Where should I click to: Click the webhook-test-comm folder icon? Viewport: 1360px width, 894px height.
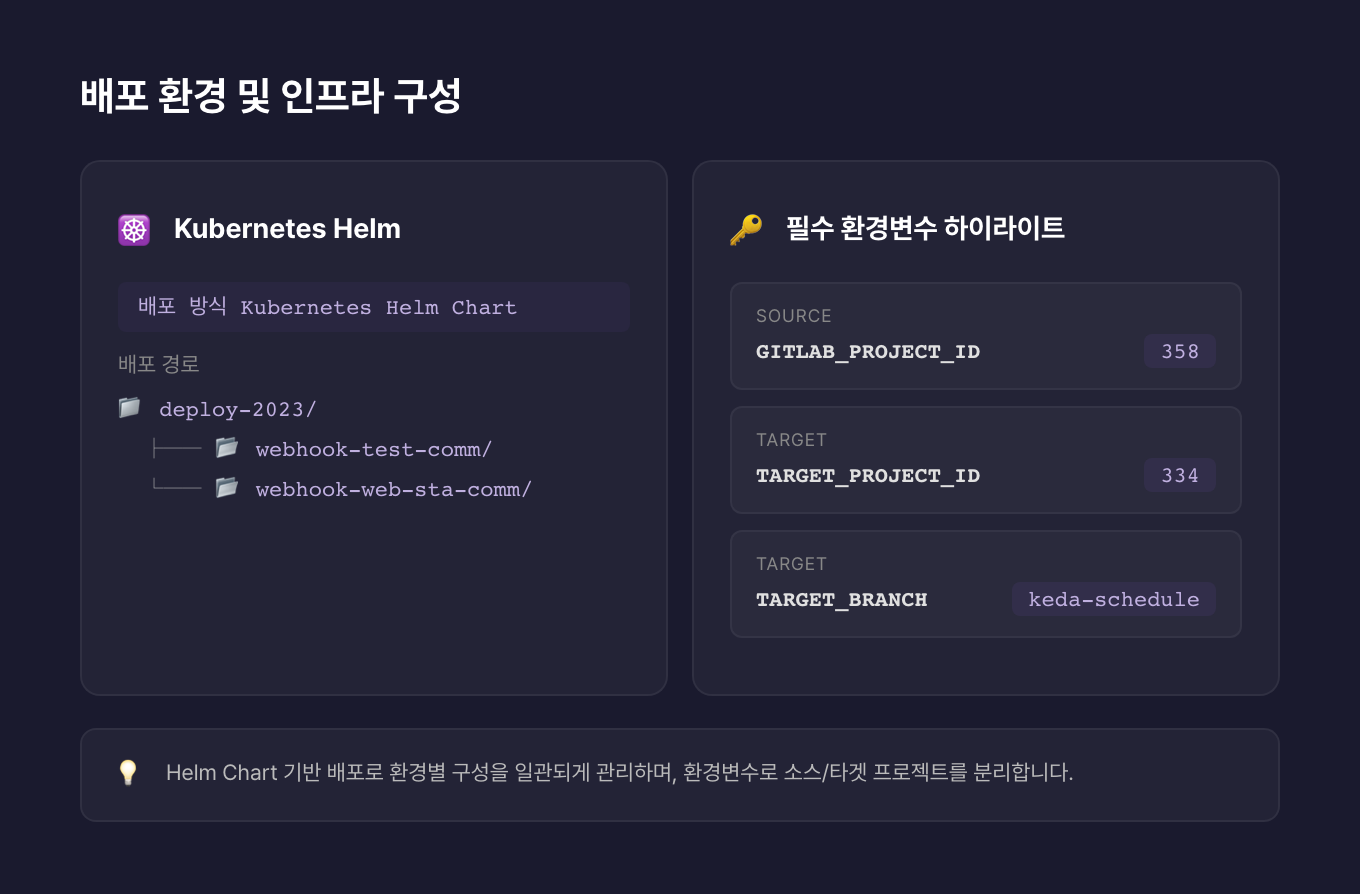coord(227,448)
